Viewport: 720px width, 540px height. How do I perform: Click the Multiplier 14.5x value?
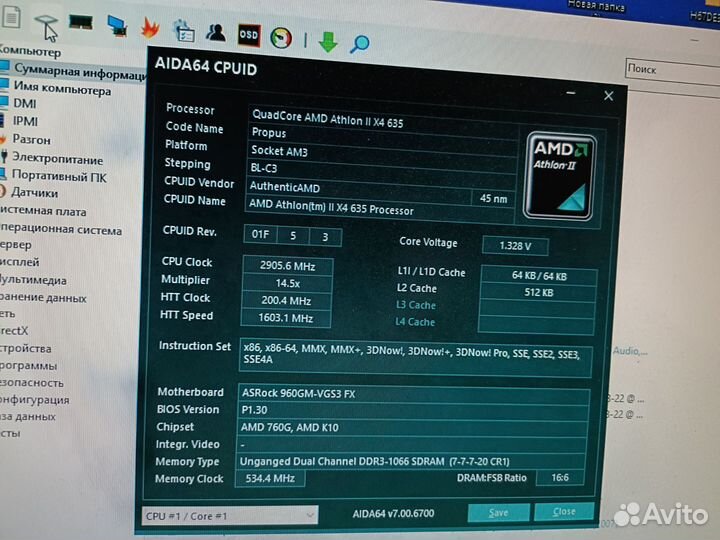click(287, 283)
